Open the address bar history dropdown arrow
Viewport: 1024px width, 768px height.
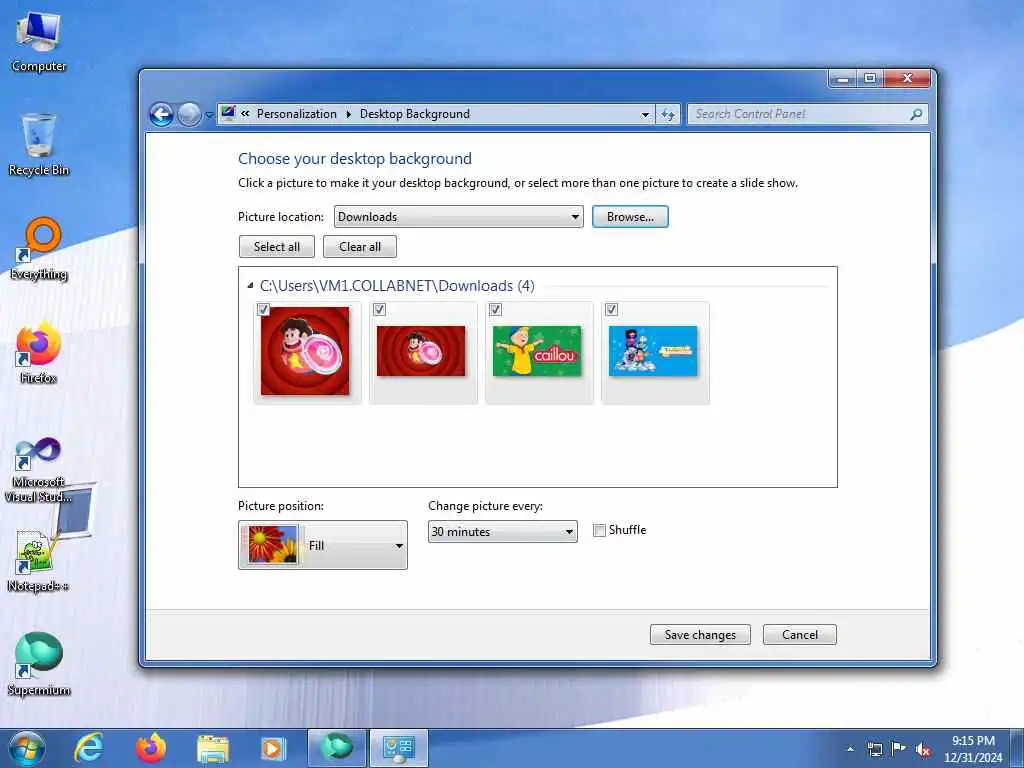click(645, 114)
